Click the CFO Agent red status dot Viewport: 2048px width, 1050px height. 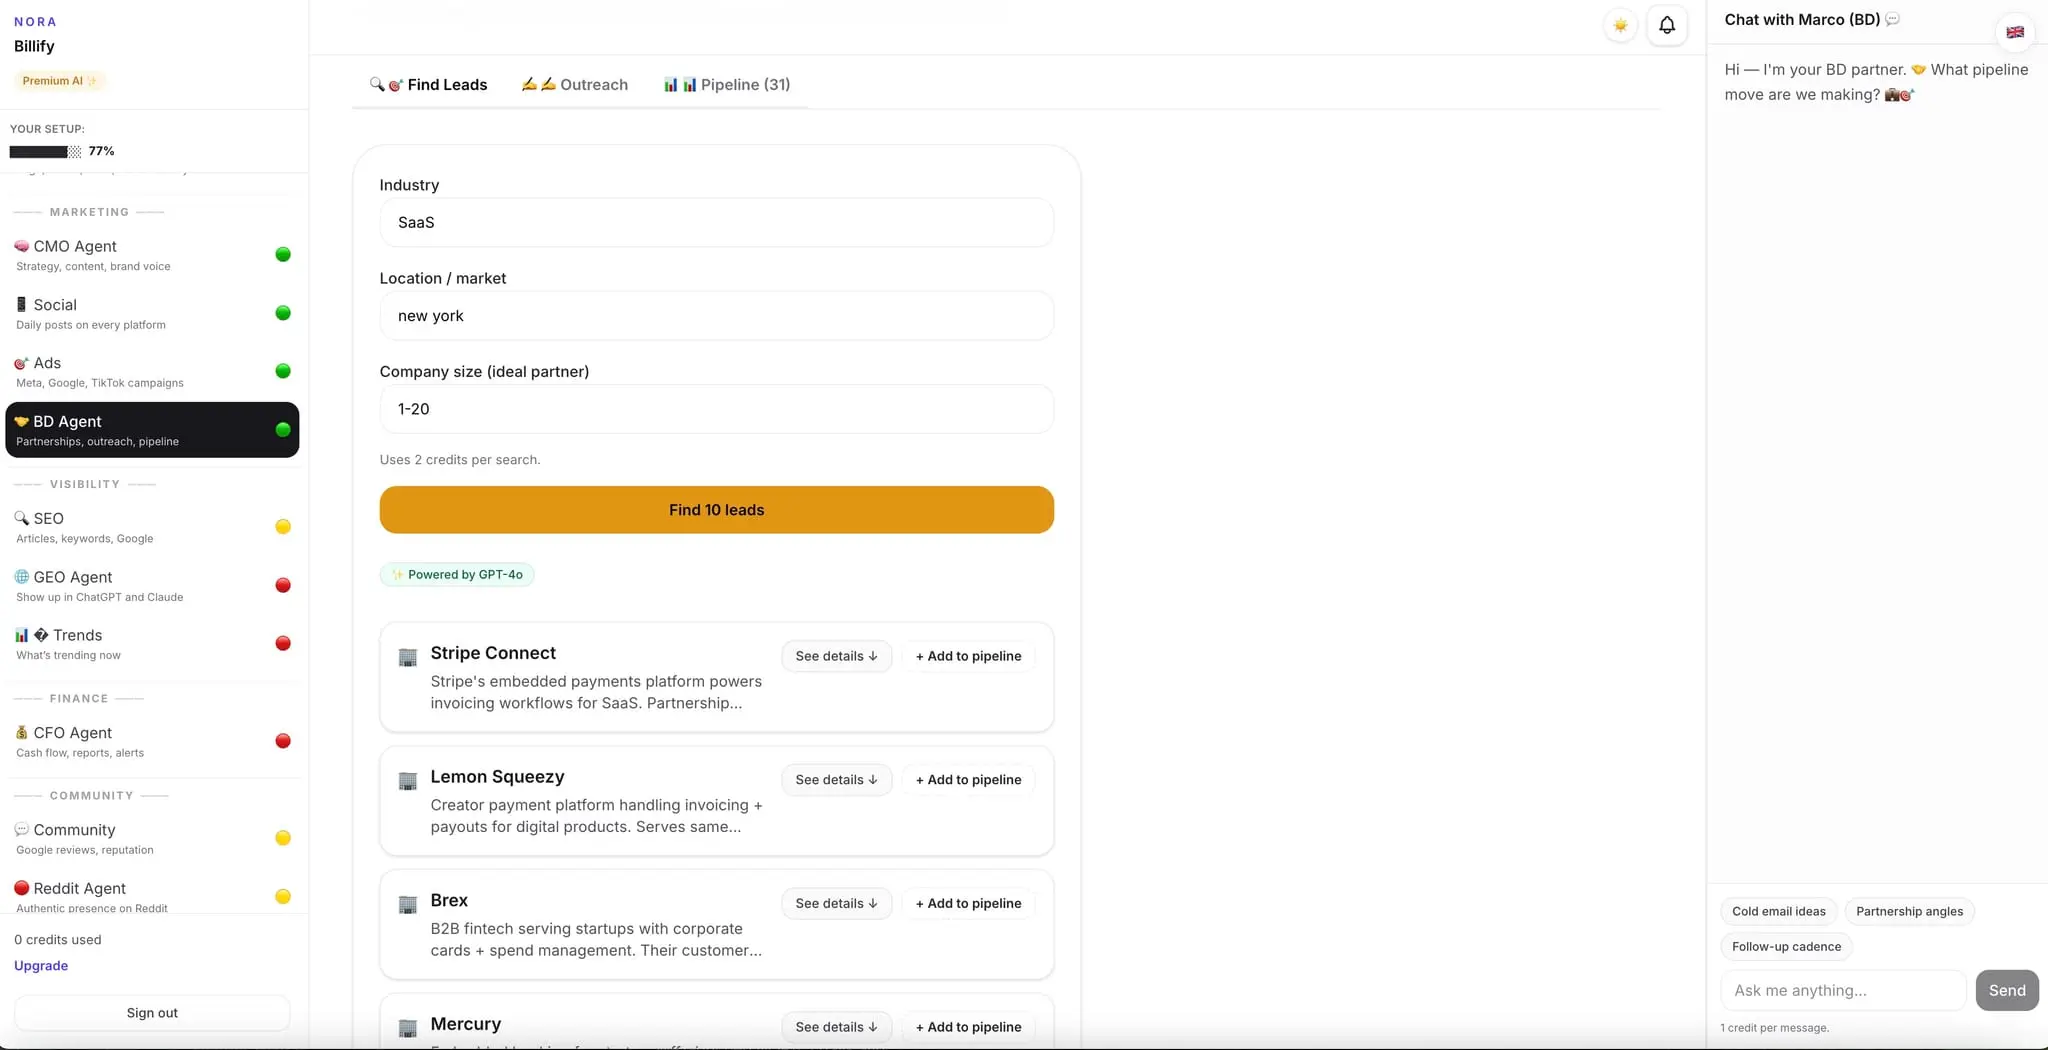click(283, 741)
